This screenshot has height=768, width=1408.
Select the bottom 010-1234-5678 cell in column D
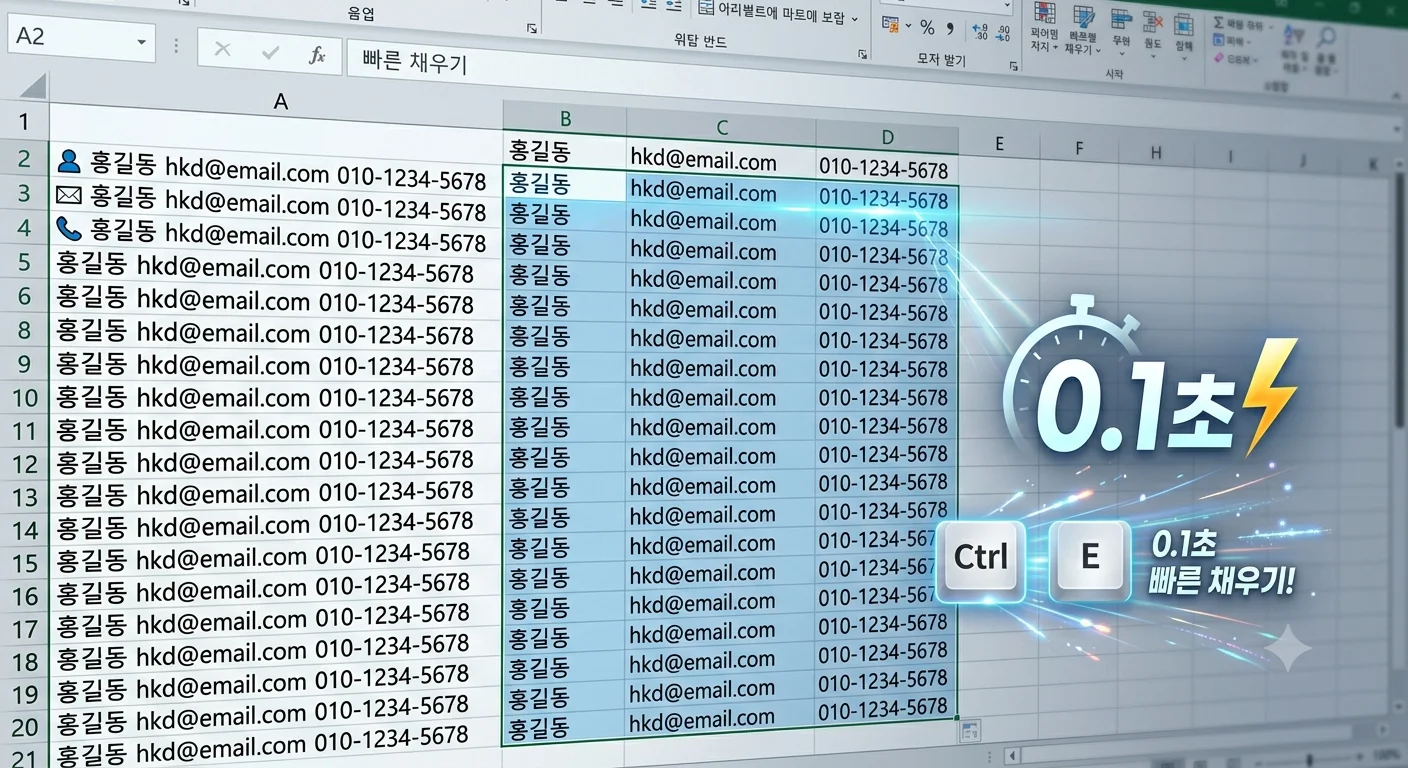click(886, 710)
